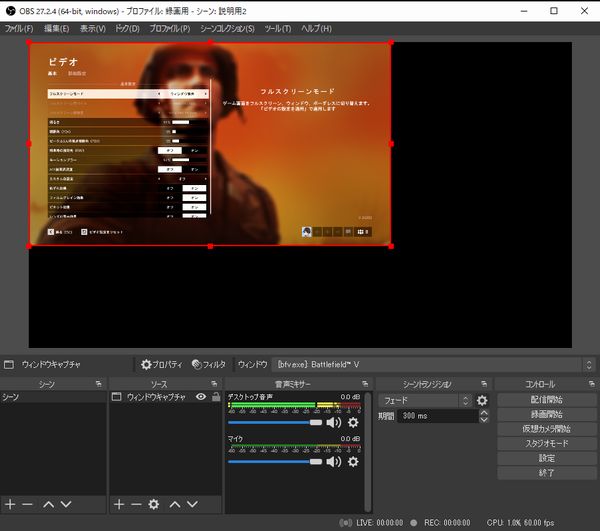Open the ツール(T) menu

tap(278, 29)
